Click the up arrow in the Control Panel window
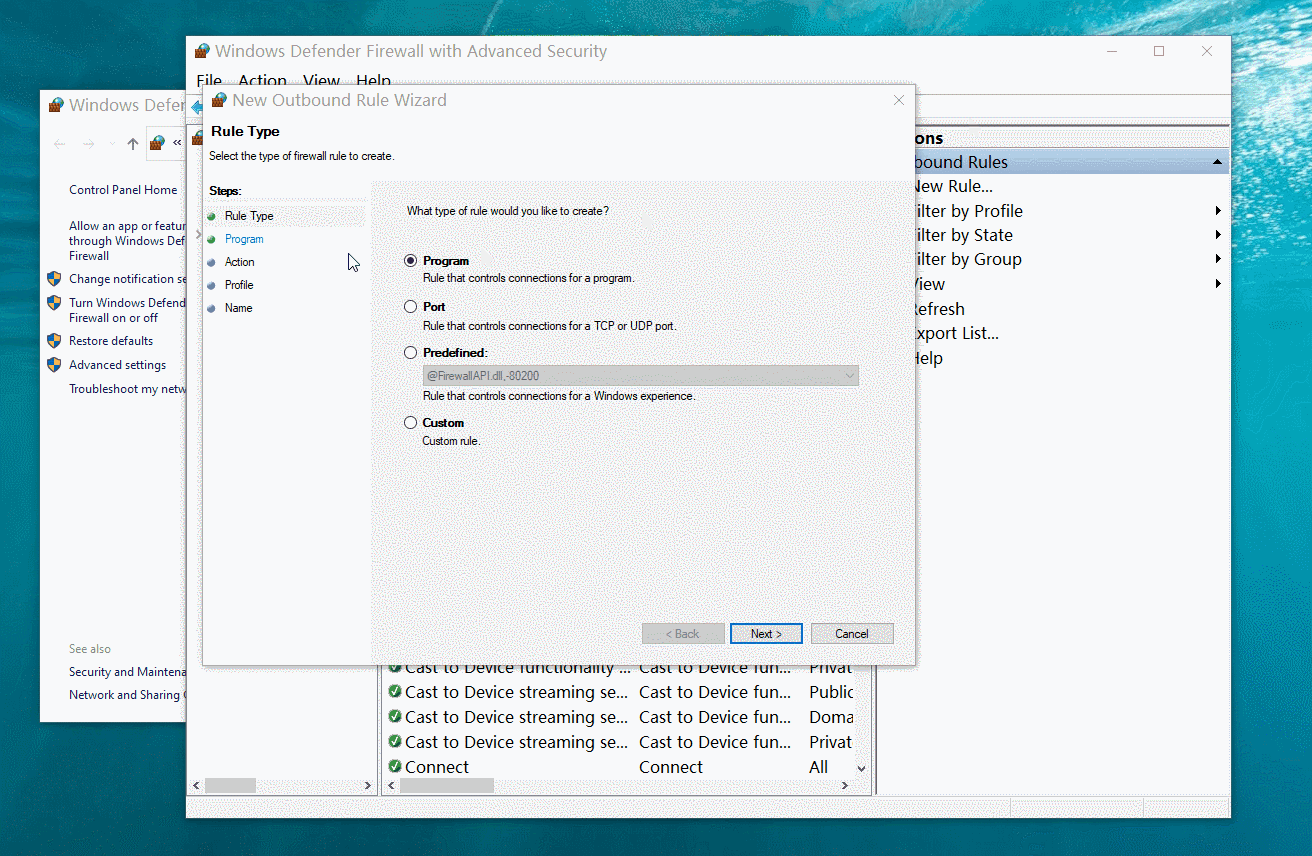Image resolution: width=1312 pixels, height=856 pixels. point(133,144)
